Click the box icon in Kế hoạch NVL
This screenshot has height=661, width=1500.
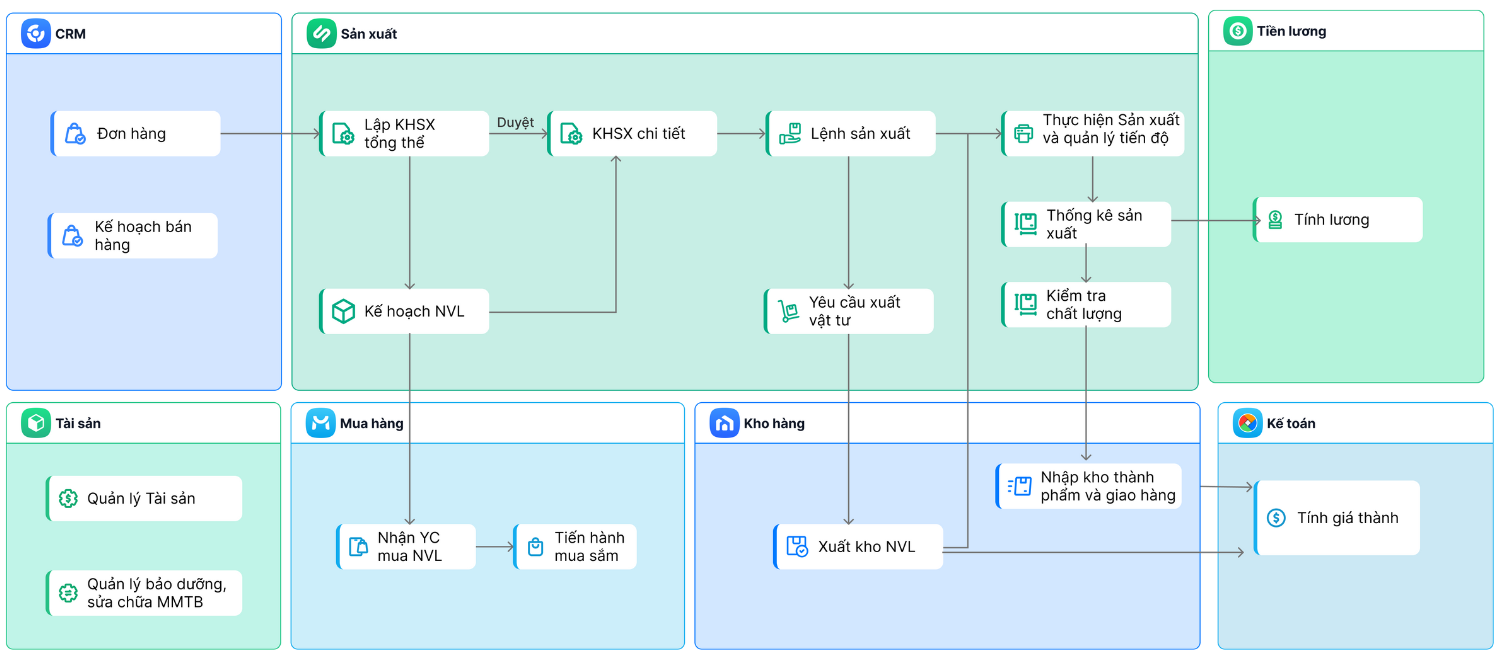(343, 312)
